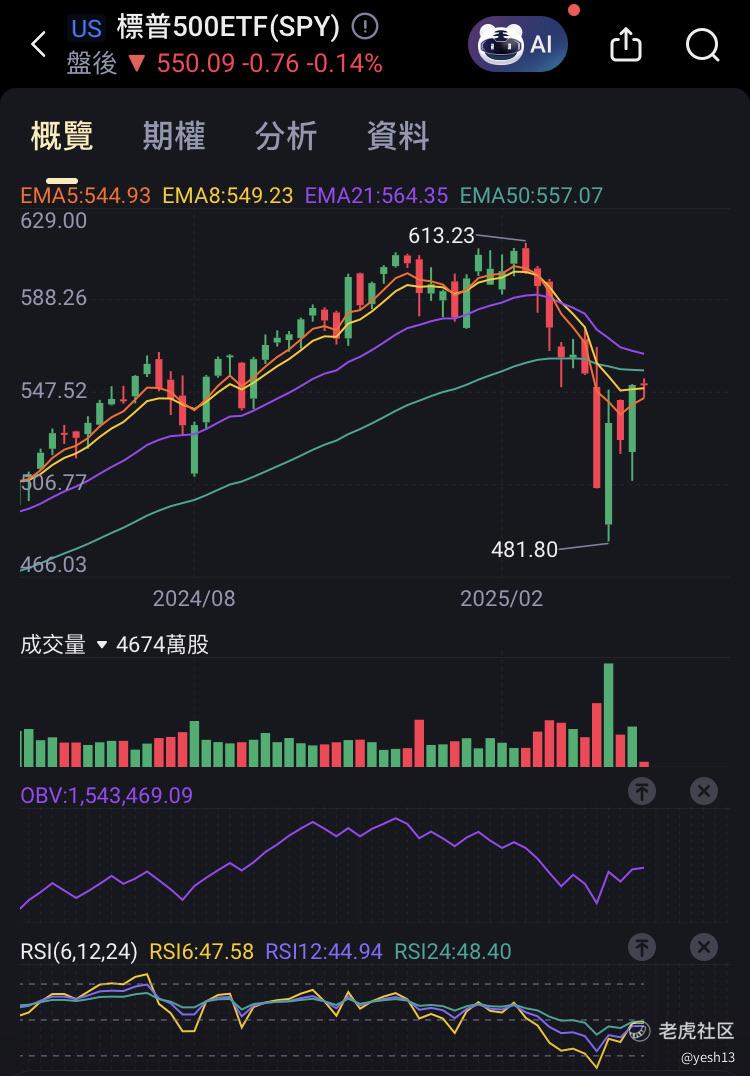Image resolution: width=750 pixels, height=1076 pixels.
Task: Tap the 466.03 price axis label
Action: pos(54,565)
